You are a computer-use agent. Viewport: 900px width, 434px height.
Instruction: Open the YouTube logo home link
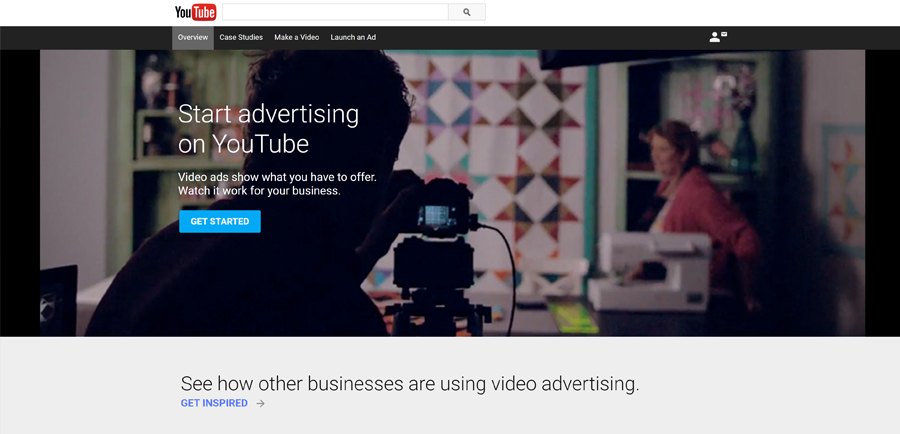click(195, 12)
